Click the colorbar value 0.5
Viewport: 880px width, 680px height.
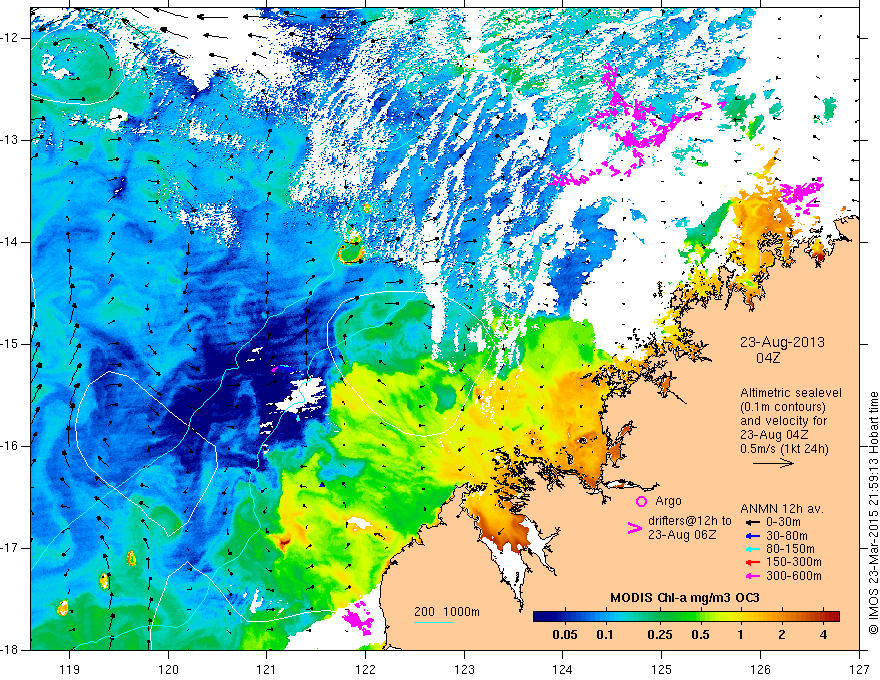pos(700,635)
